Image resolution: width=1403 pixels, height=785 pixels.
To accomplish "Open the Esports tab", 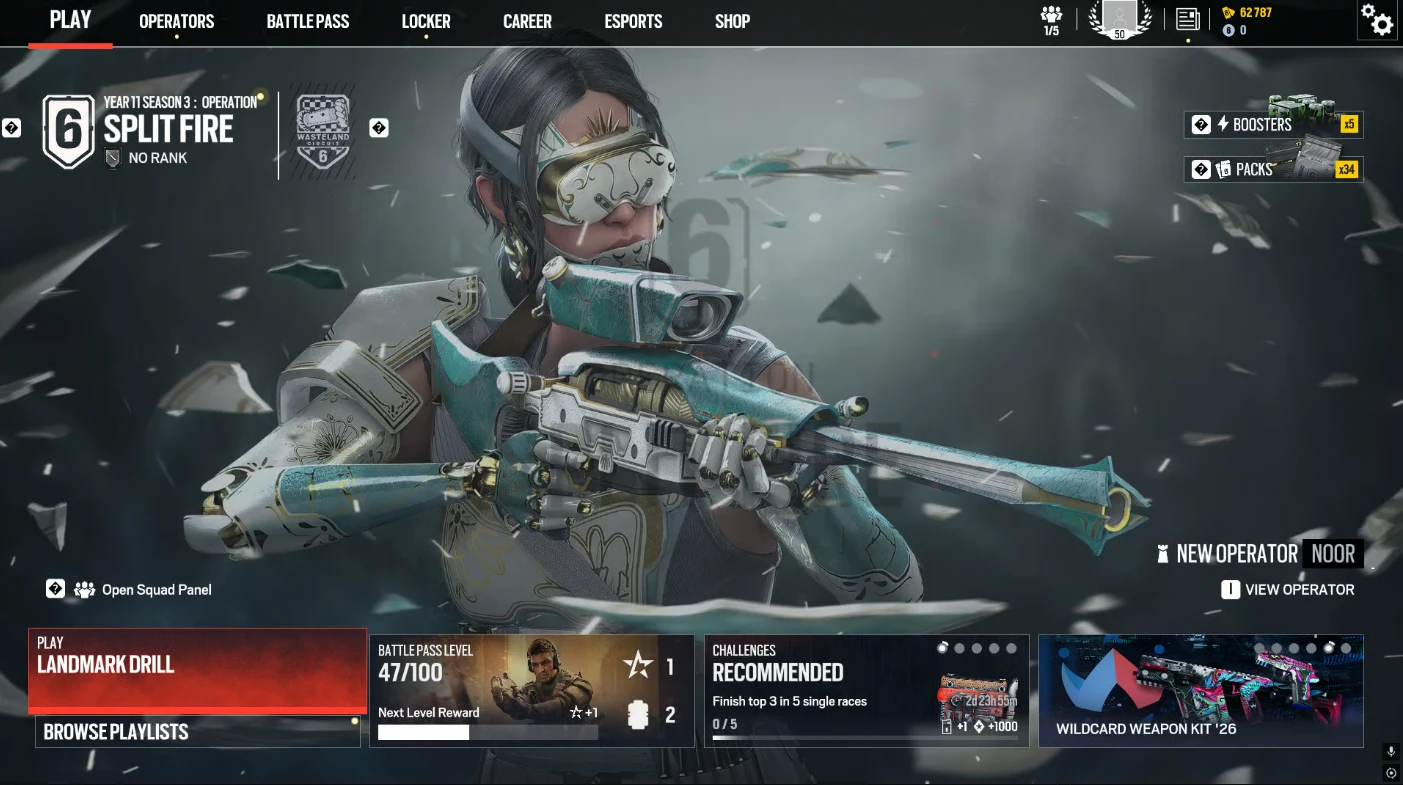I will pos(633,21).
